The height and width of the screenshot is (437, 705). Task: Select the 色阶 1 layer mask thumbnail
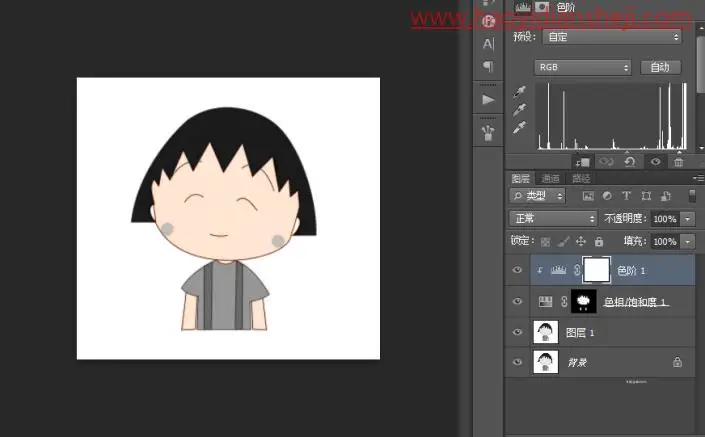click(x=597, y=270)
